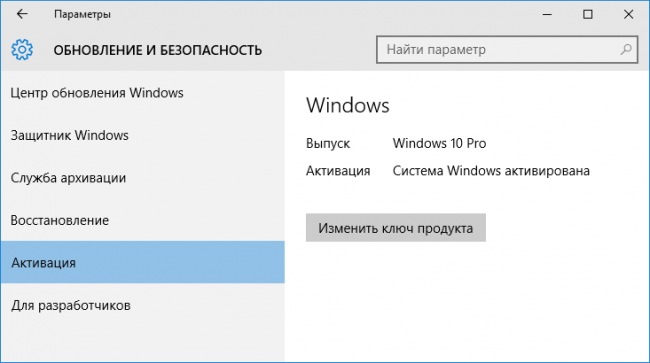Click 'ОБНОВЛЕНИЕ И БЕЗОПАСНОСТЬ' header title
Image resolution: width=650 pixels, height=363 pixels.
click(x=158, y=50)
